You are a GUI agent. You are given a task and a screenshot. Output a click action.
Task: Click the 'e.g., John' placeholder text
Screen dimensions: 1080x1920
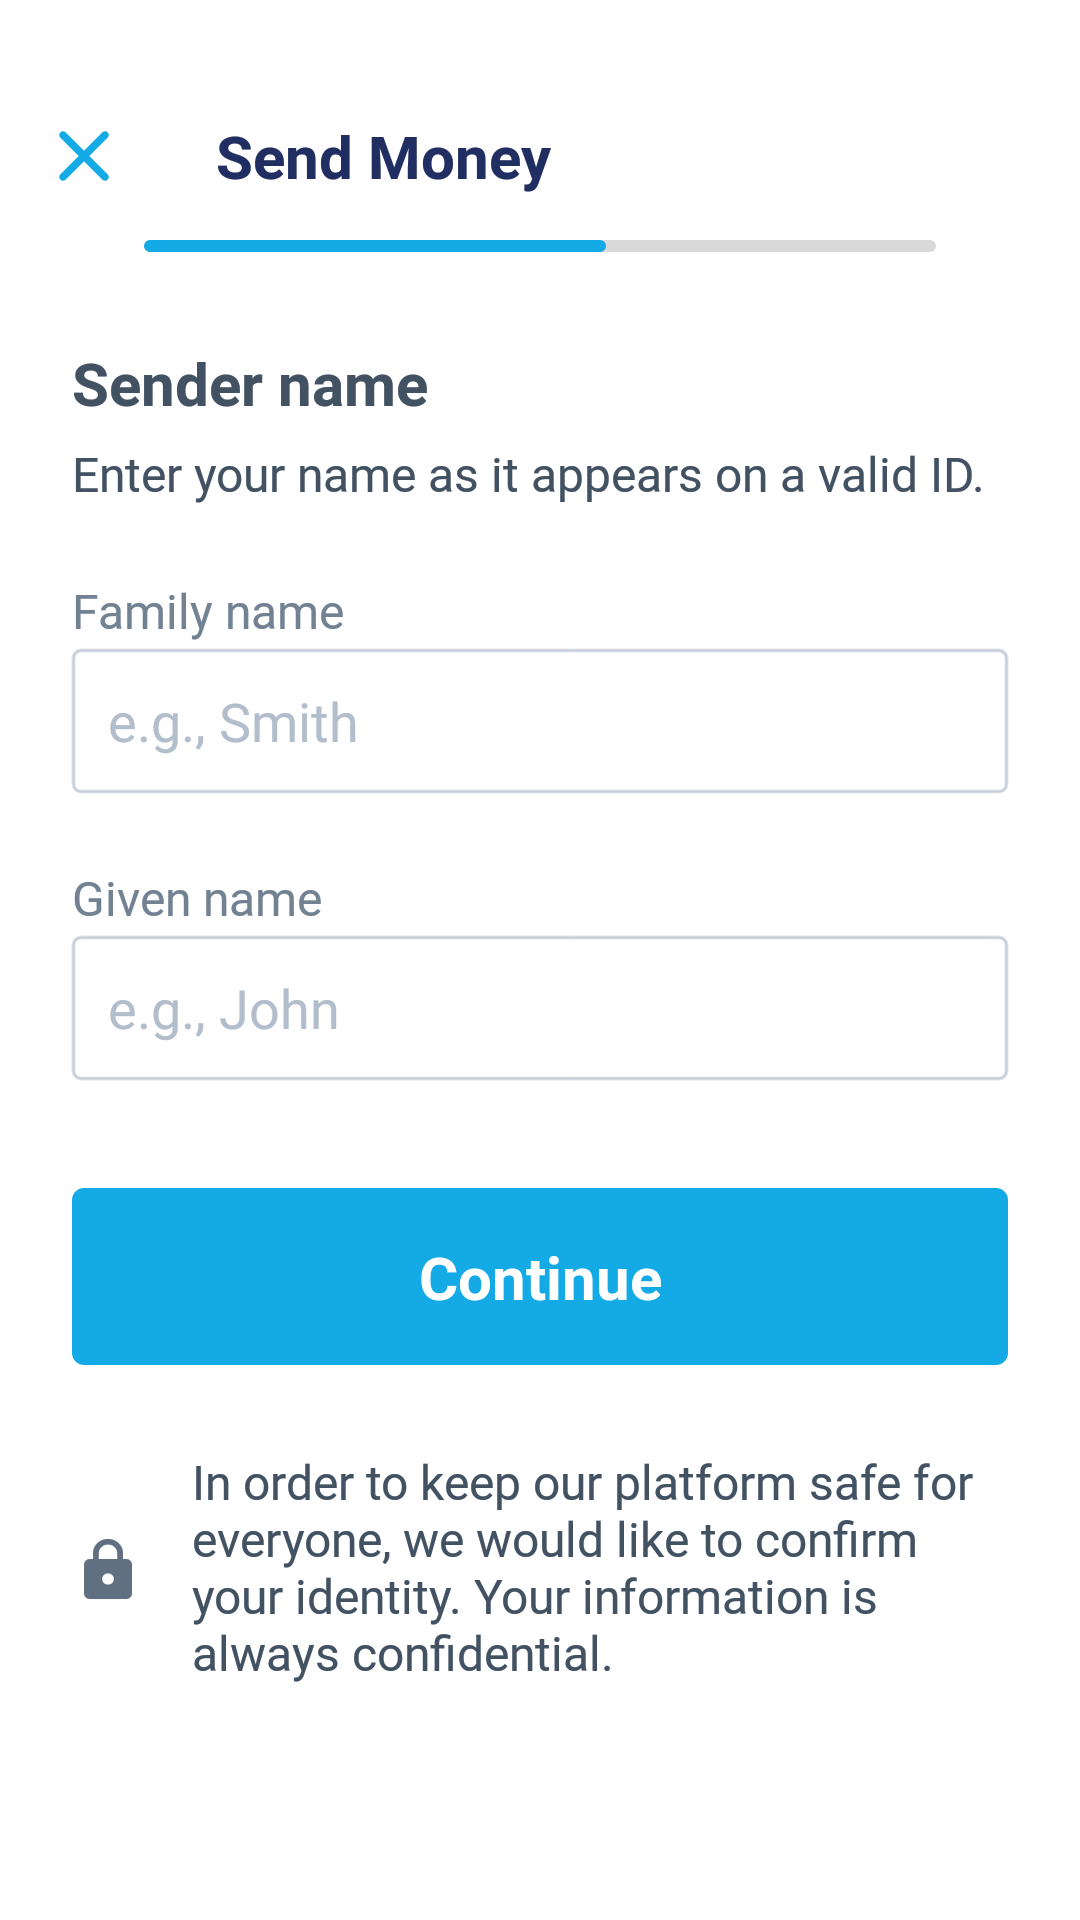pyautogui.click(x=224, y=1010)
